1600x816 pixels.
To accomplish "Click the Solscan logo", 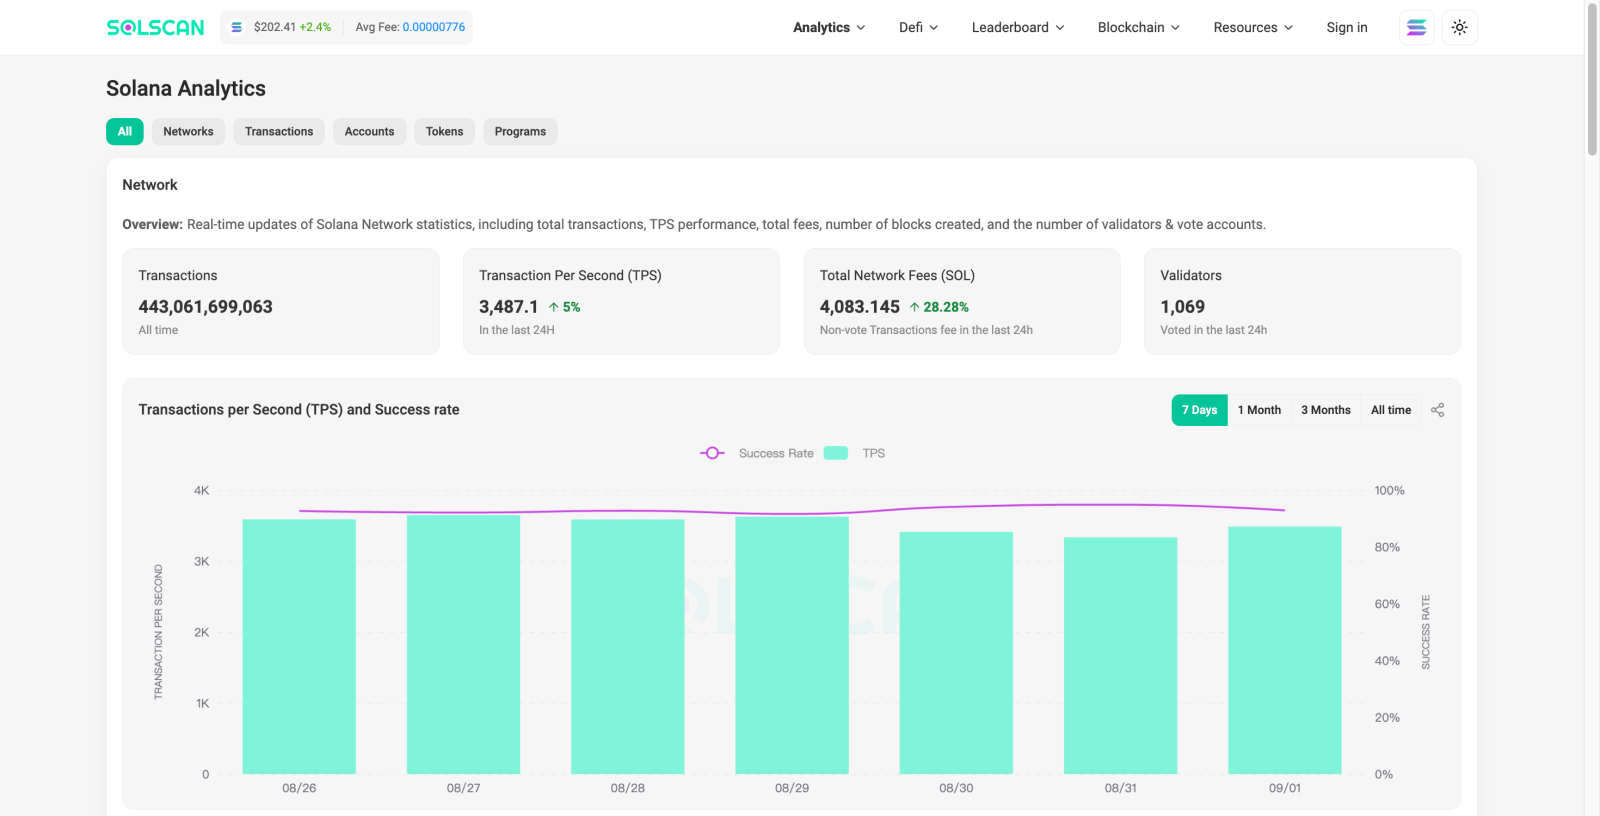I will (155, 27).
